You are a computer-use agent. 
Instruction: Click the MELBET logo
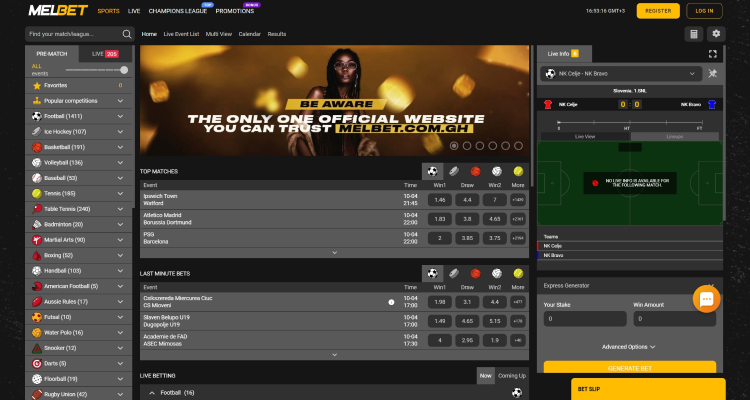click(58, 11)
